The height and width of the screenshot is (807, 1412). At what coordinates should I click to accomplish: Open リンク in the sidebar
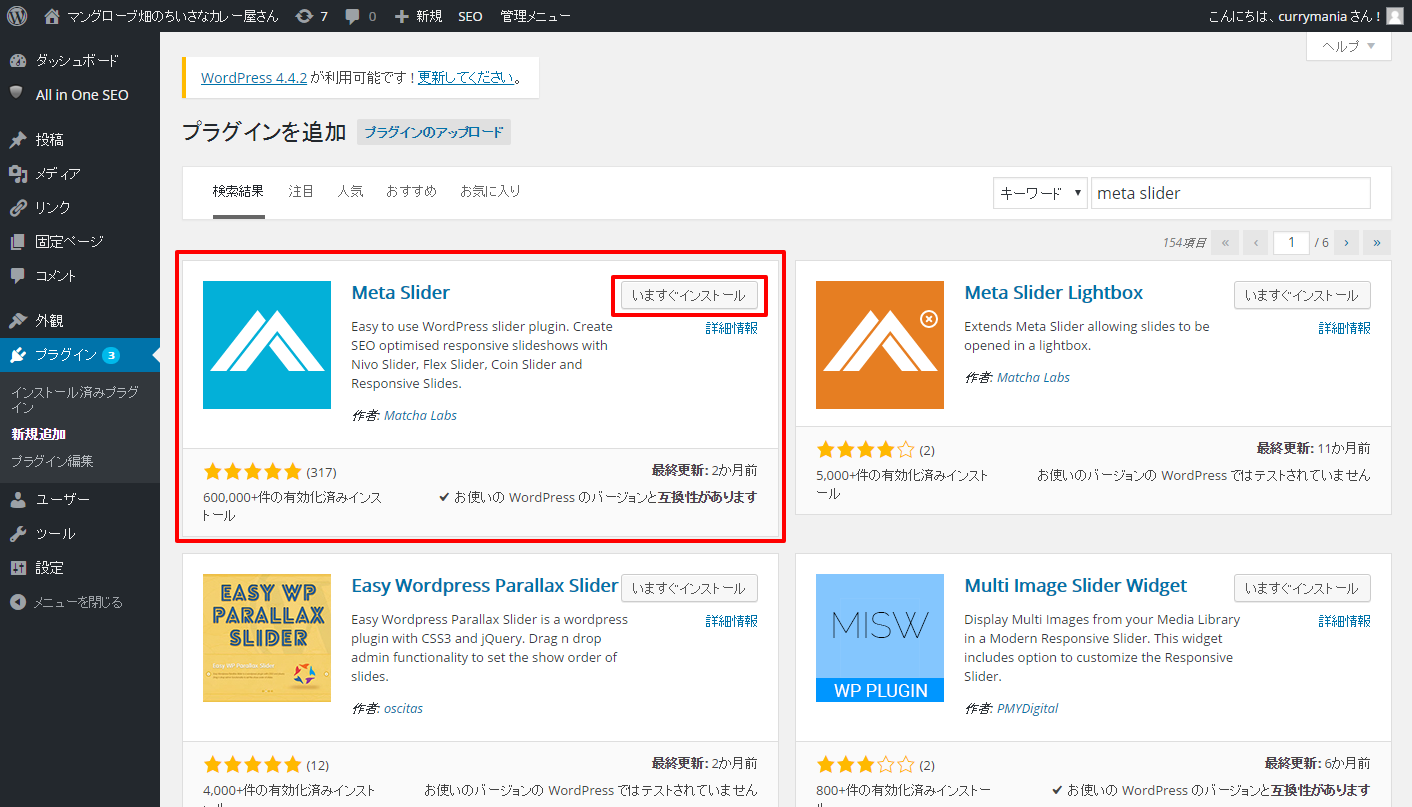(x=80, y=207)
